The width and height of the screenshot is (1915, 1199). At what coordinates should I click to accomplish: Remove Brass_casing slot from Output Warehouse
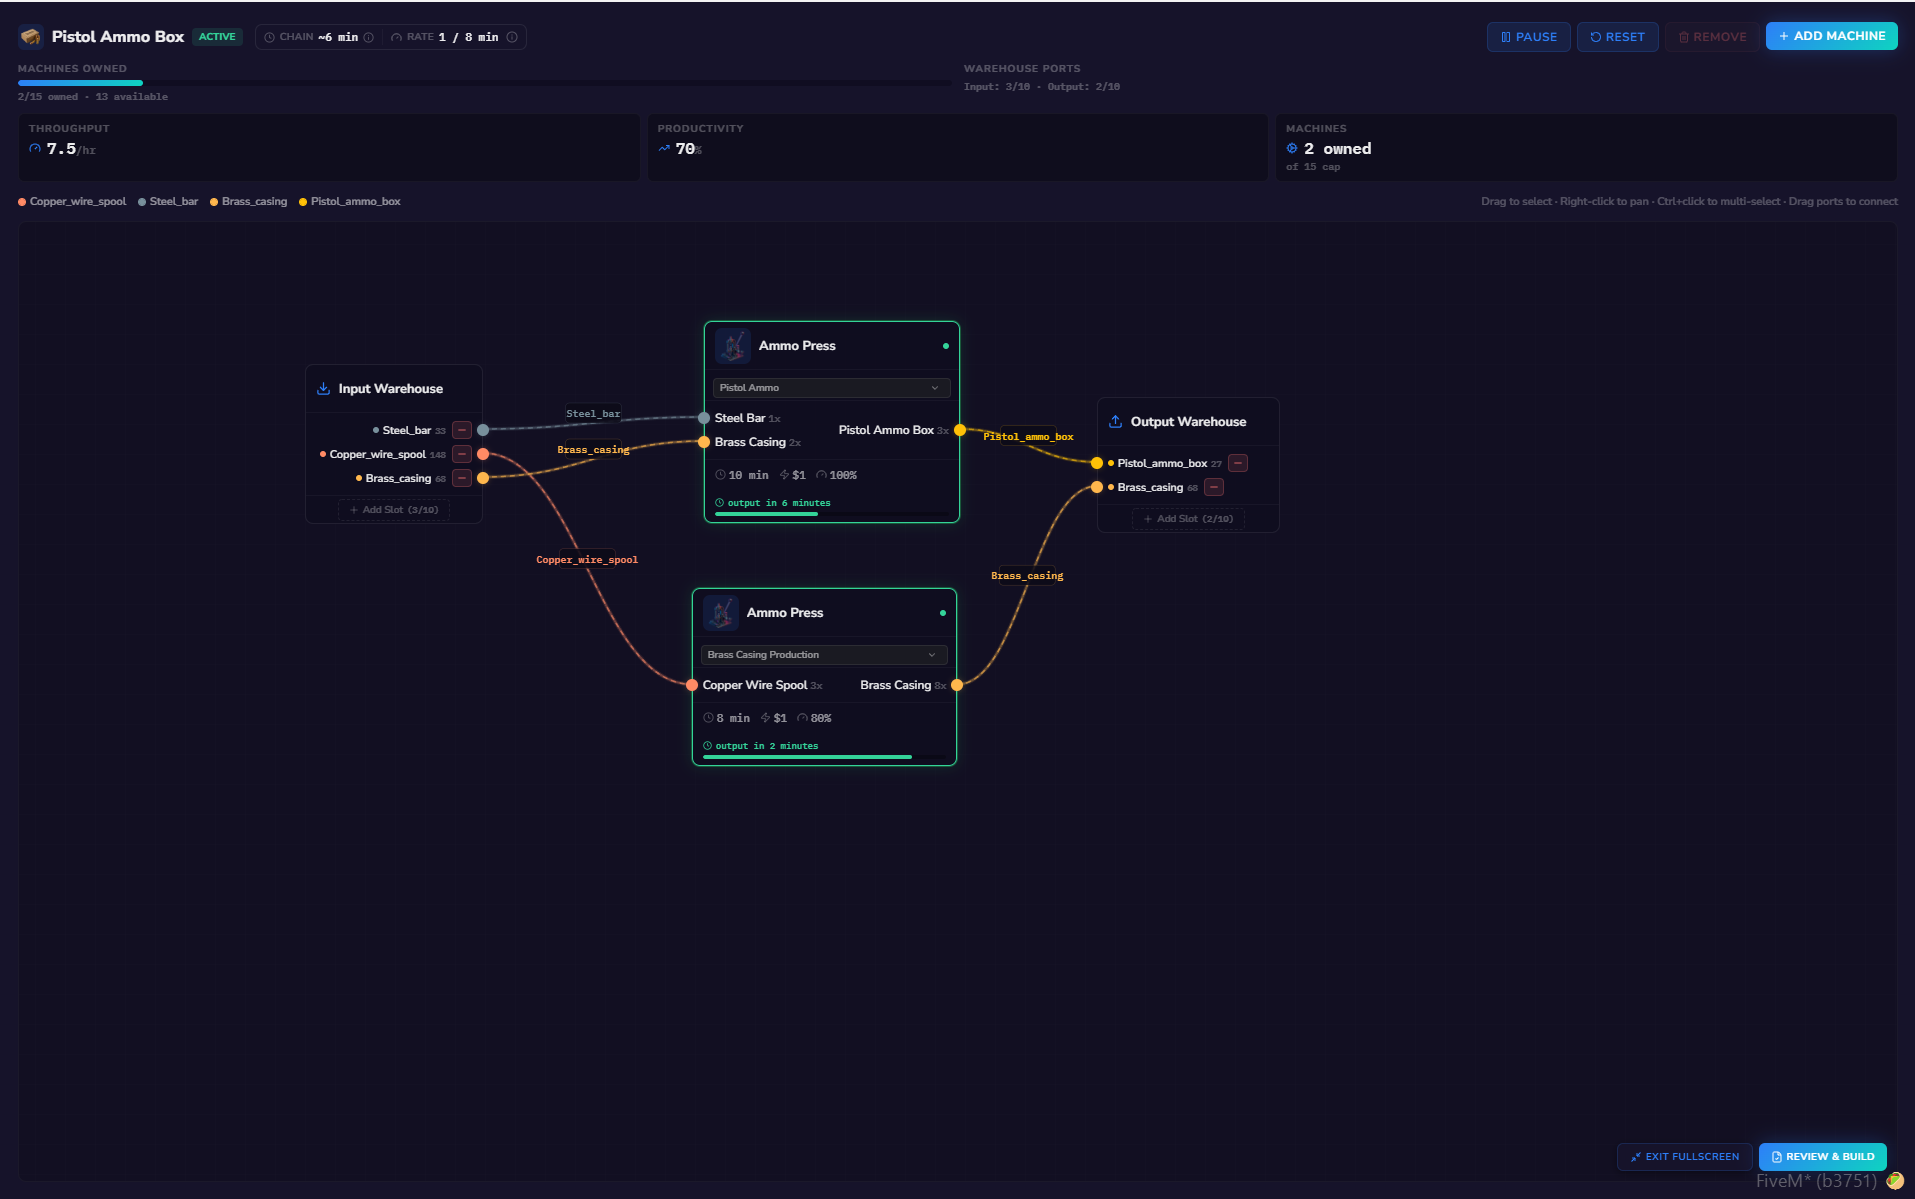pyautogui.click(x=1214, y=487)
